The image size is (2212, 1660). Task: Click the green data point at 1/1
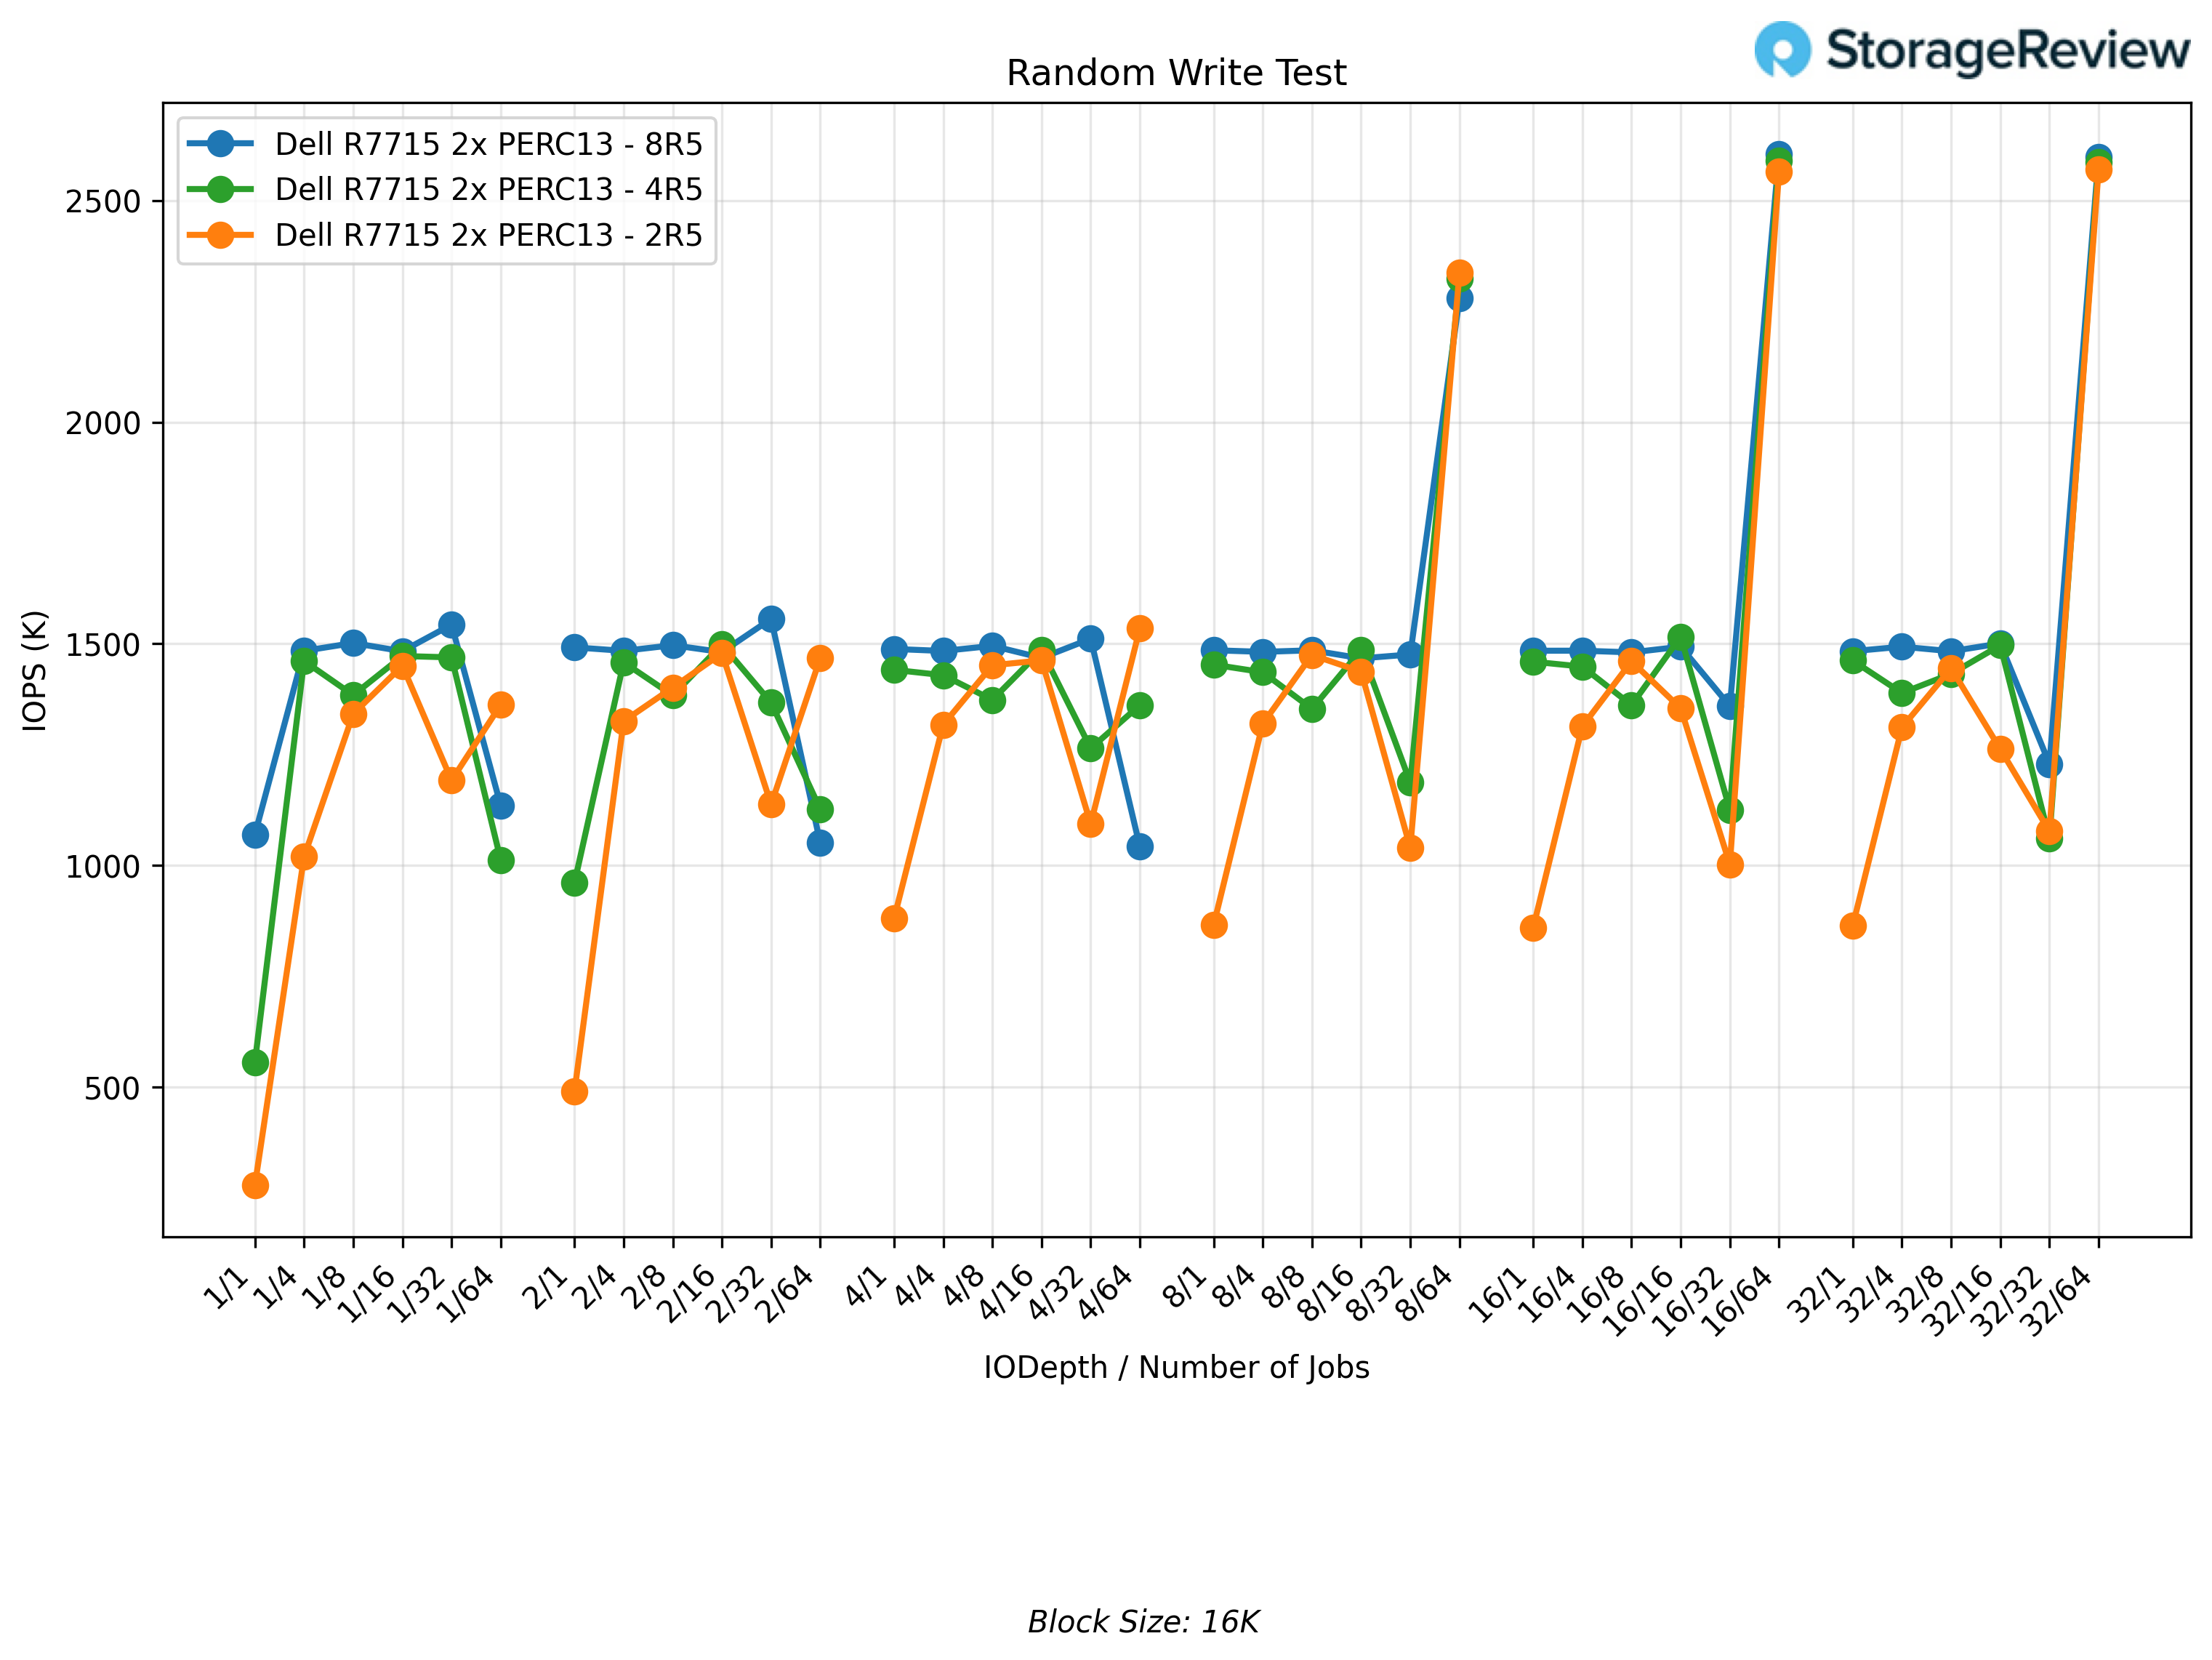tap(255, 1062)
